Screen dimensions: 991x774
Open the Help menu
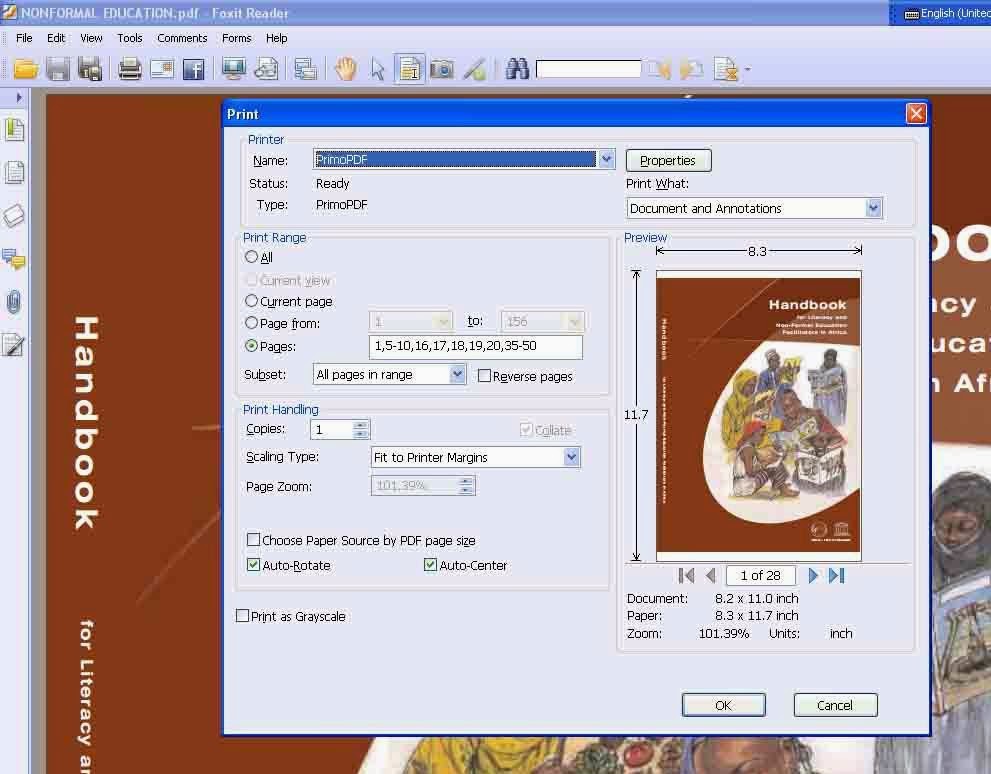[x=276, y=38]
